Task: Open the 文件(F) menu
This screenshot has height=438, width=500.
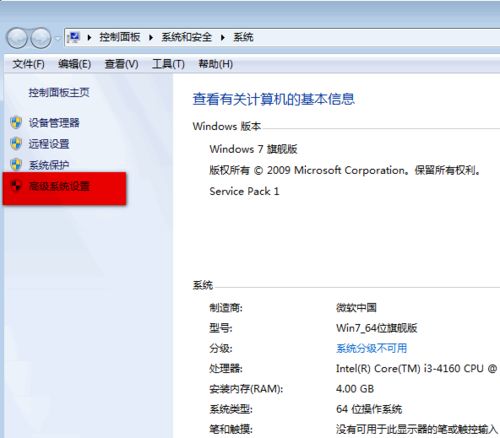Action: tap(28, 64)
